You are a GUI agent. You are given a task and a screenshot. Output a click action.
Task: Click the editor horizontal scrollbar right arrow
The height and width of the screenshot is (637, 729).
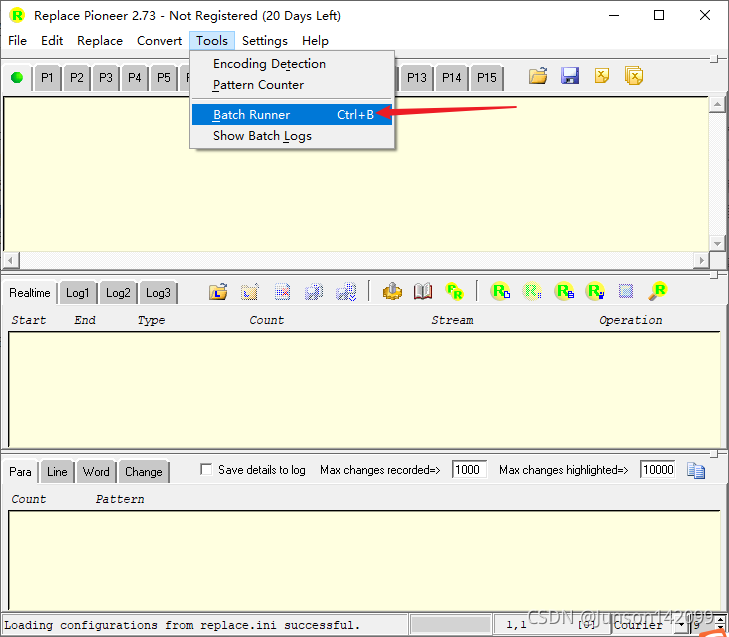pos(701,260)
